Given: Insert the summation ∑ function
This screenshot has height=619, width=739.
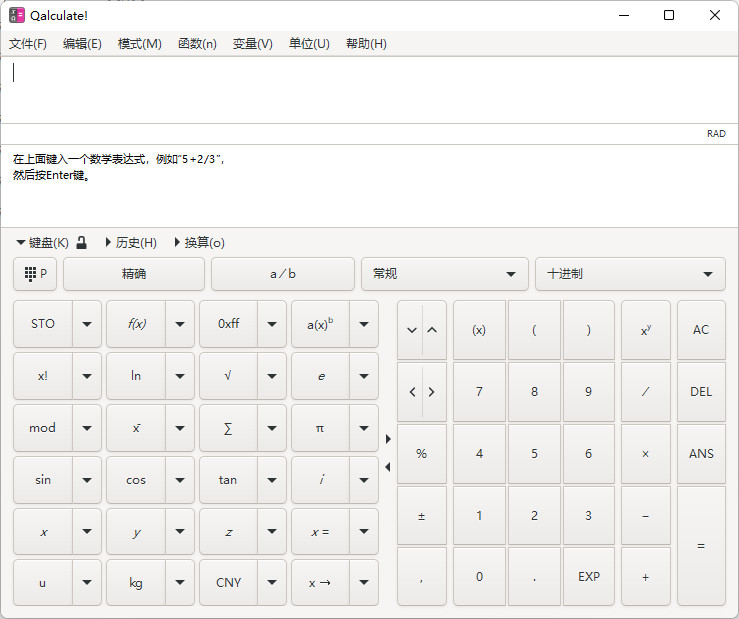Looking at the screenshot, I should 228,428.
